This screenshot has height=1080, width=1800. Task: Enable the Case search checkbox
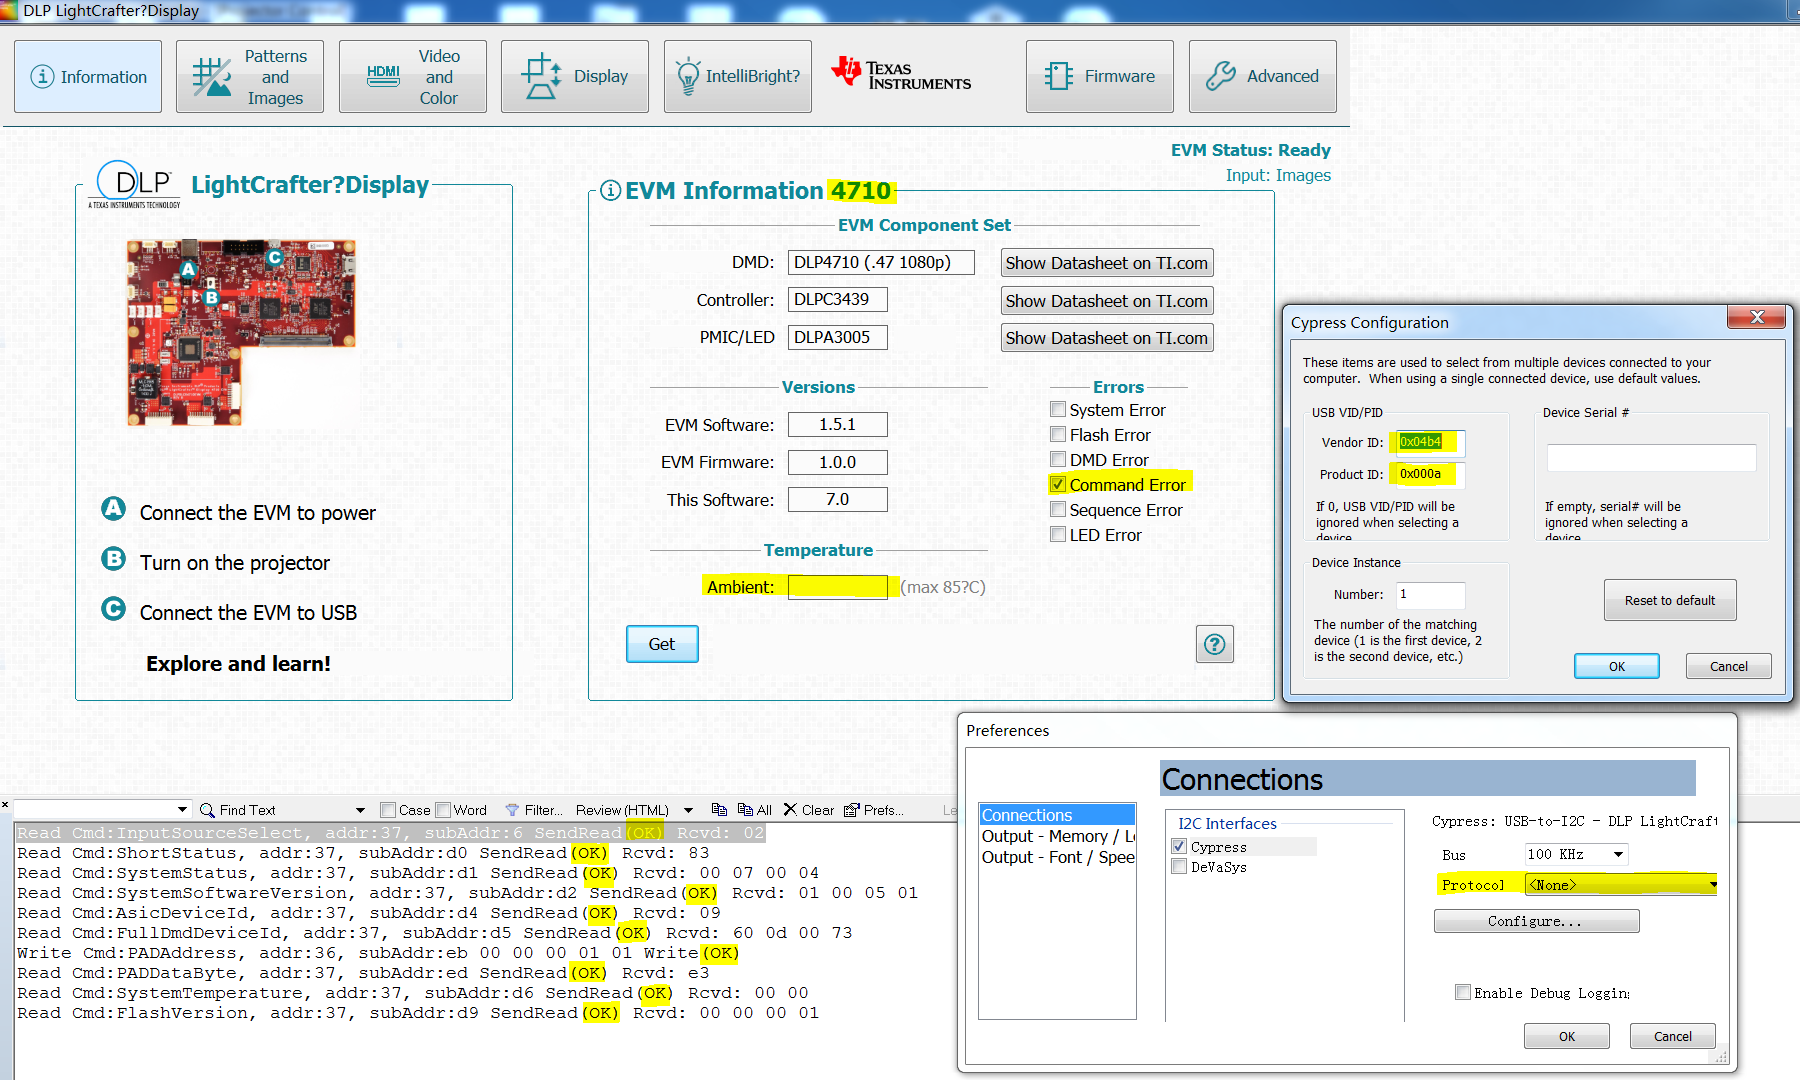click(388, 810)
